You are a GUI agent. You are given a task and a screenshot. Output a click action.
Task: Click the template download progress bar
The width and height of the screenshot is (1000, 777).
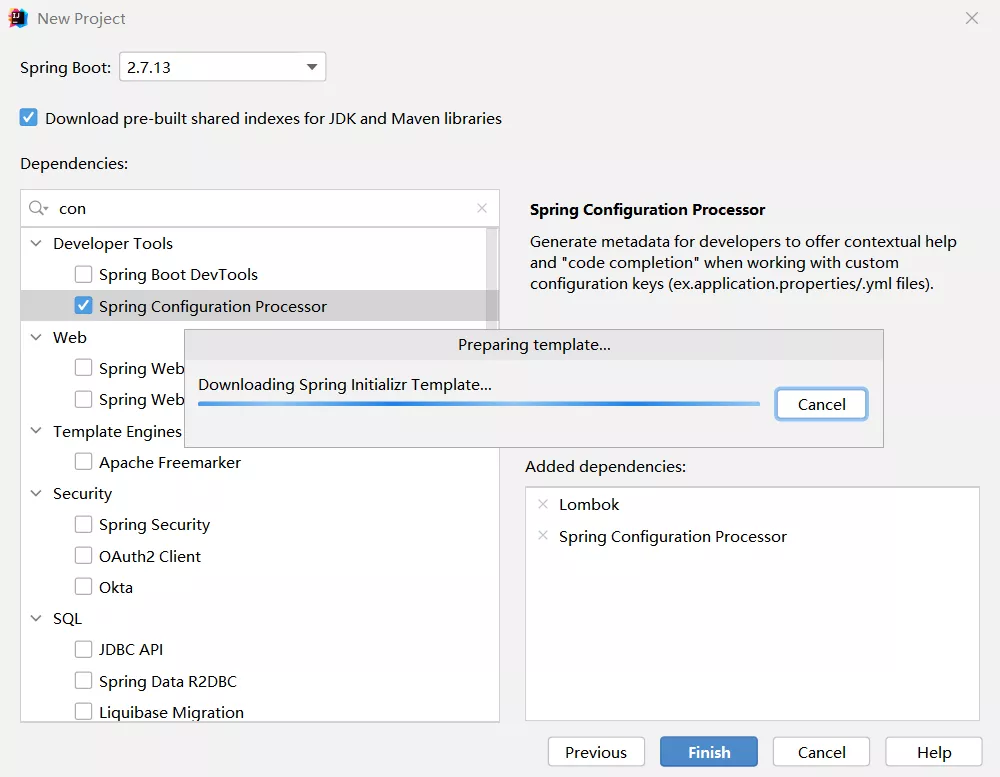[x=479, y=404]
